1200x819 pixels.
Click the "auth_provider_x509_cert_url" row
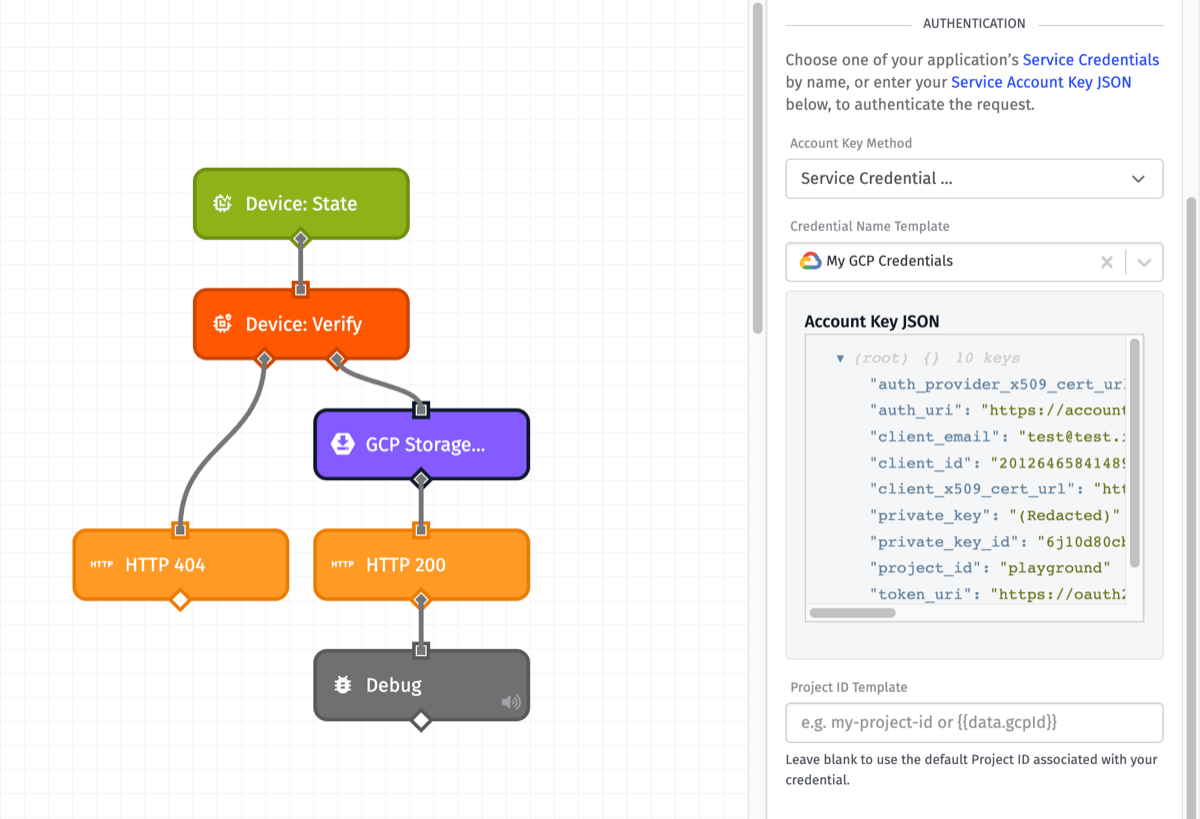click(x=998, y=384)
